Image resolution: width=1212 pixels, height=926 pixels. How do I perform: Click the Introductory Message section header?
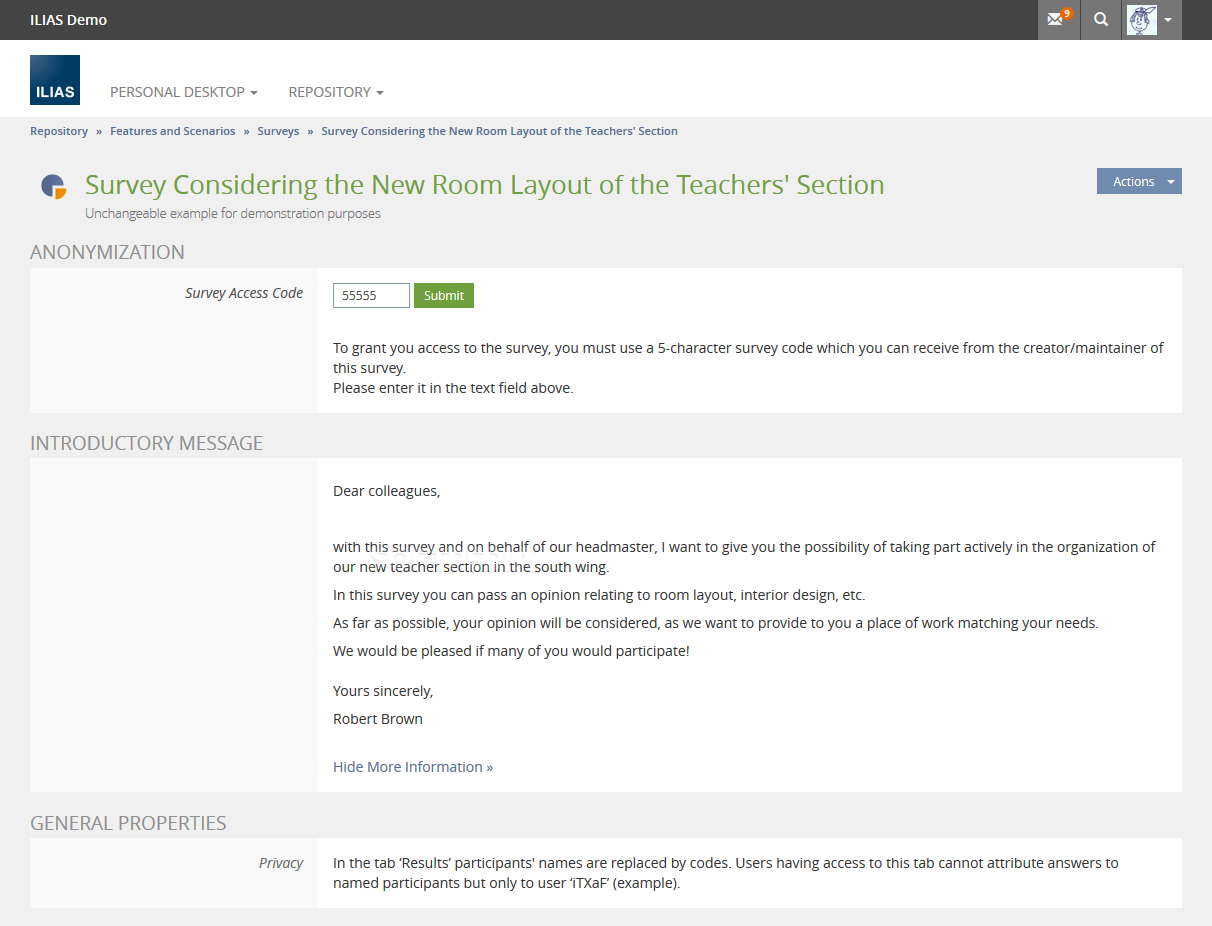click(x=146, y=443)
